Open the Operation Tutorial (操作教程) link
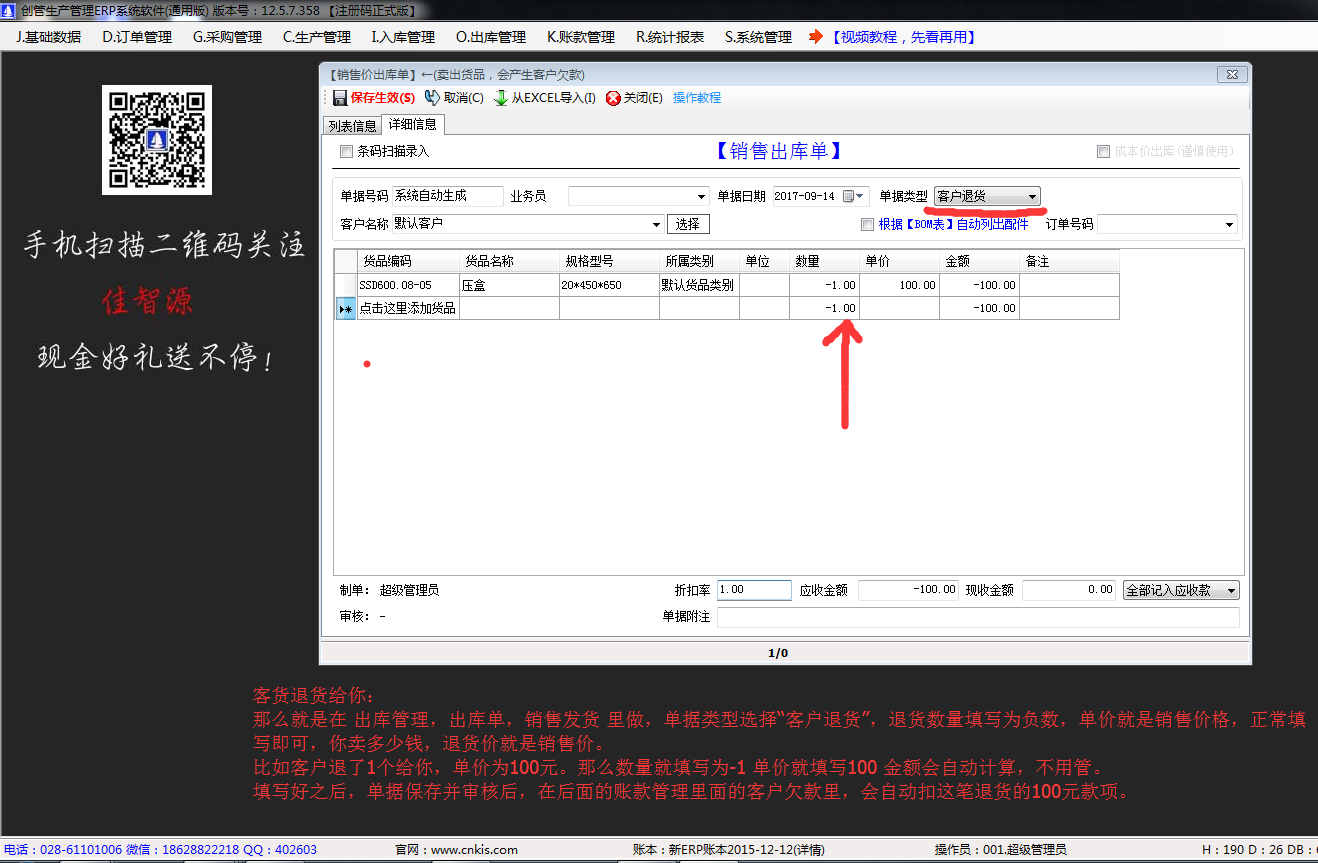This screenshot has height=863, width=1318. (x=696, y=98)
